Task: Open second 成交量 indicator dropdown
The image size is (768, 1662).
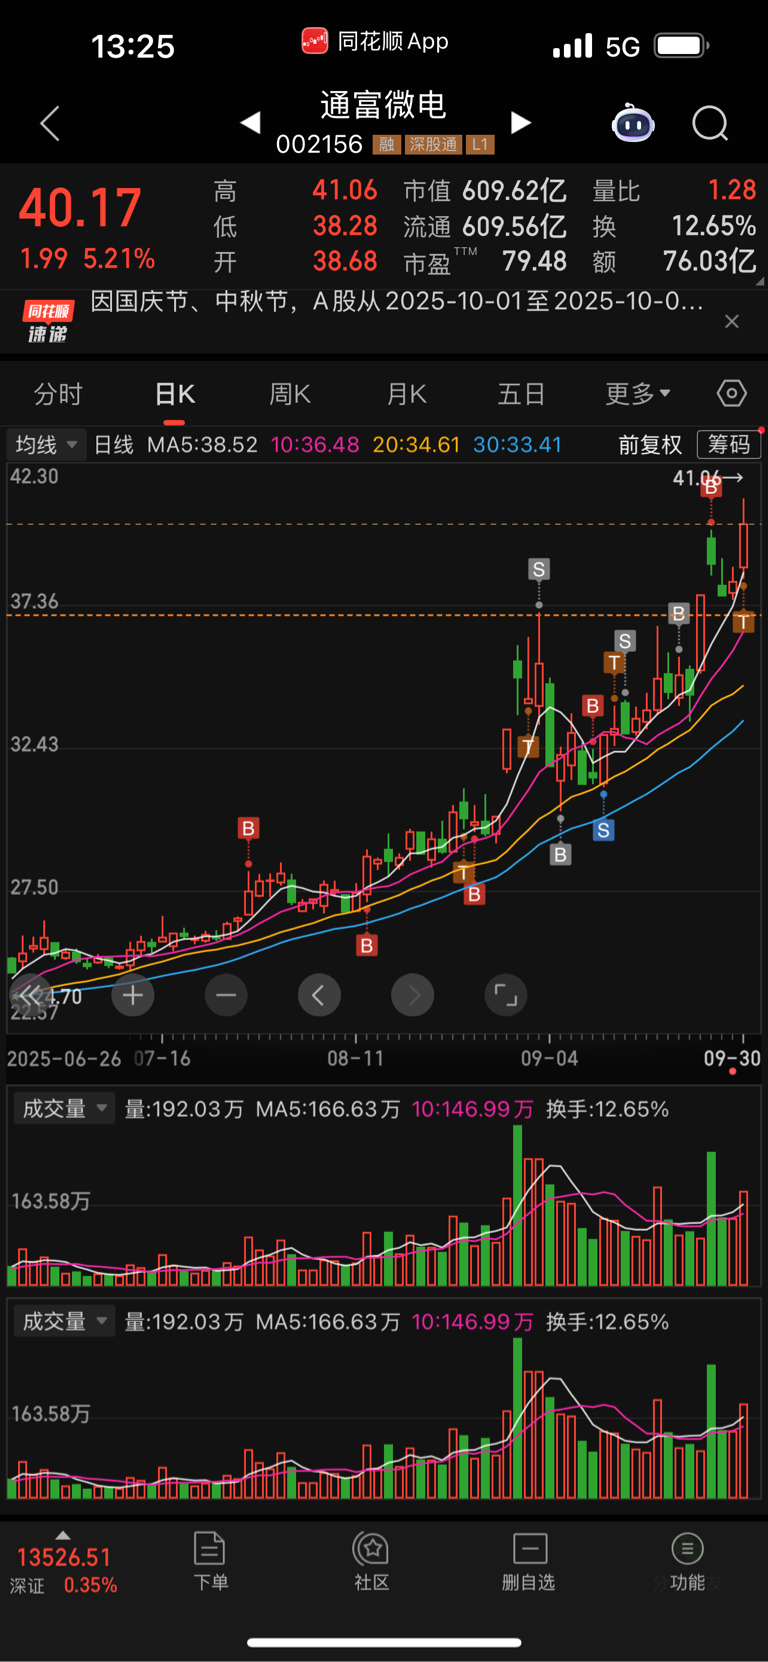Action: click(64, 1322)
